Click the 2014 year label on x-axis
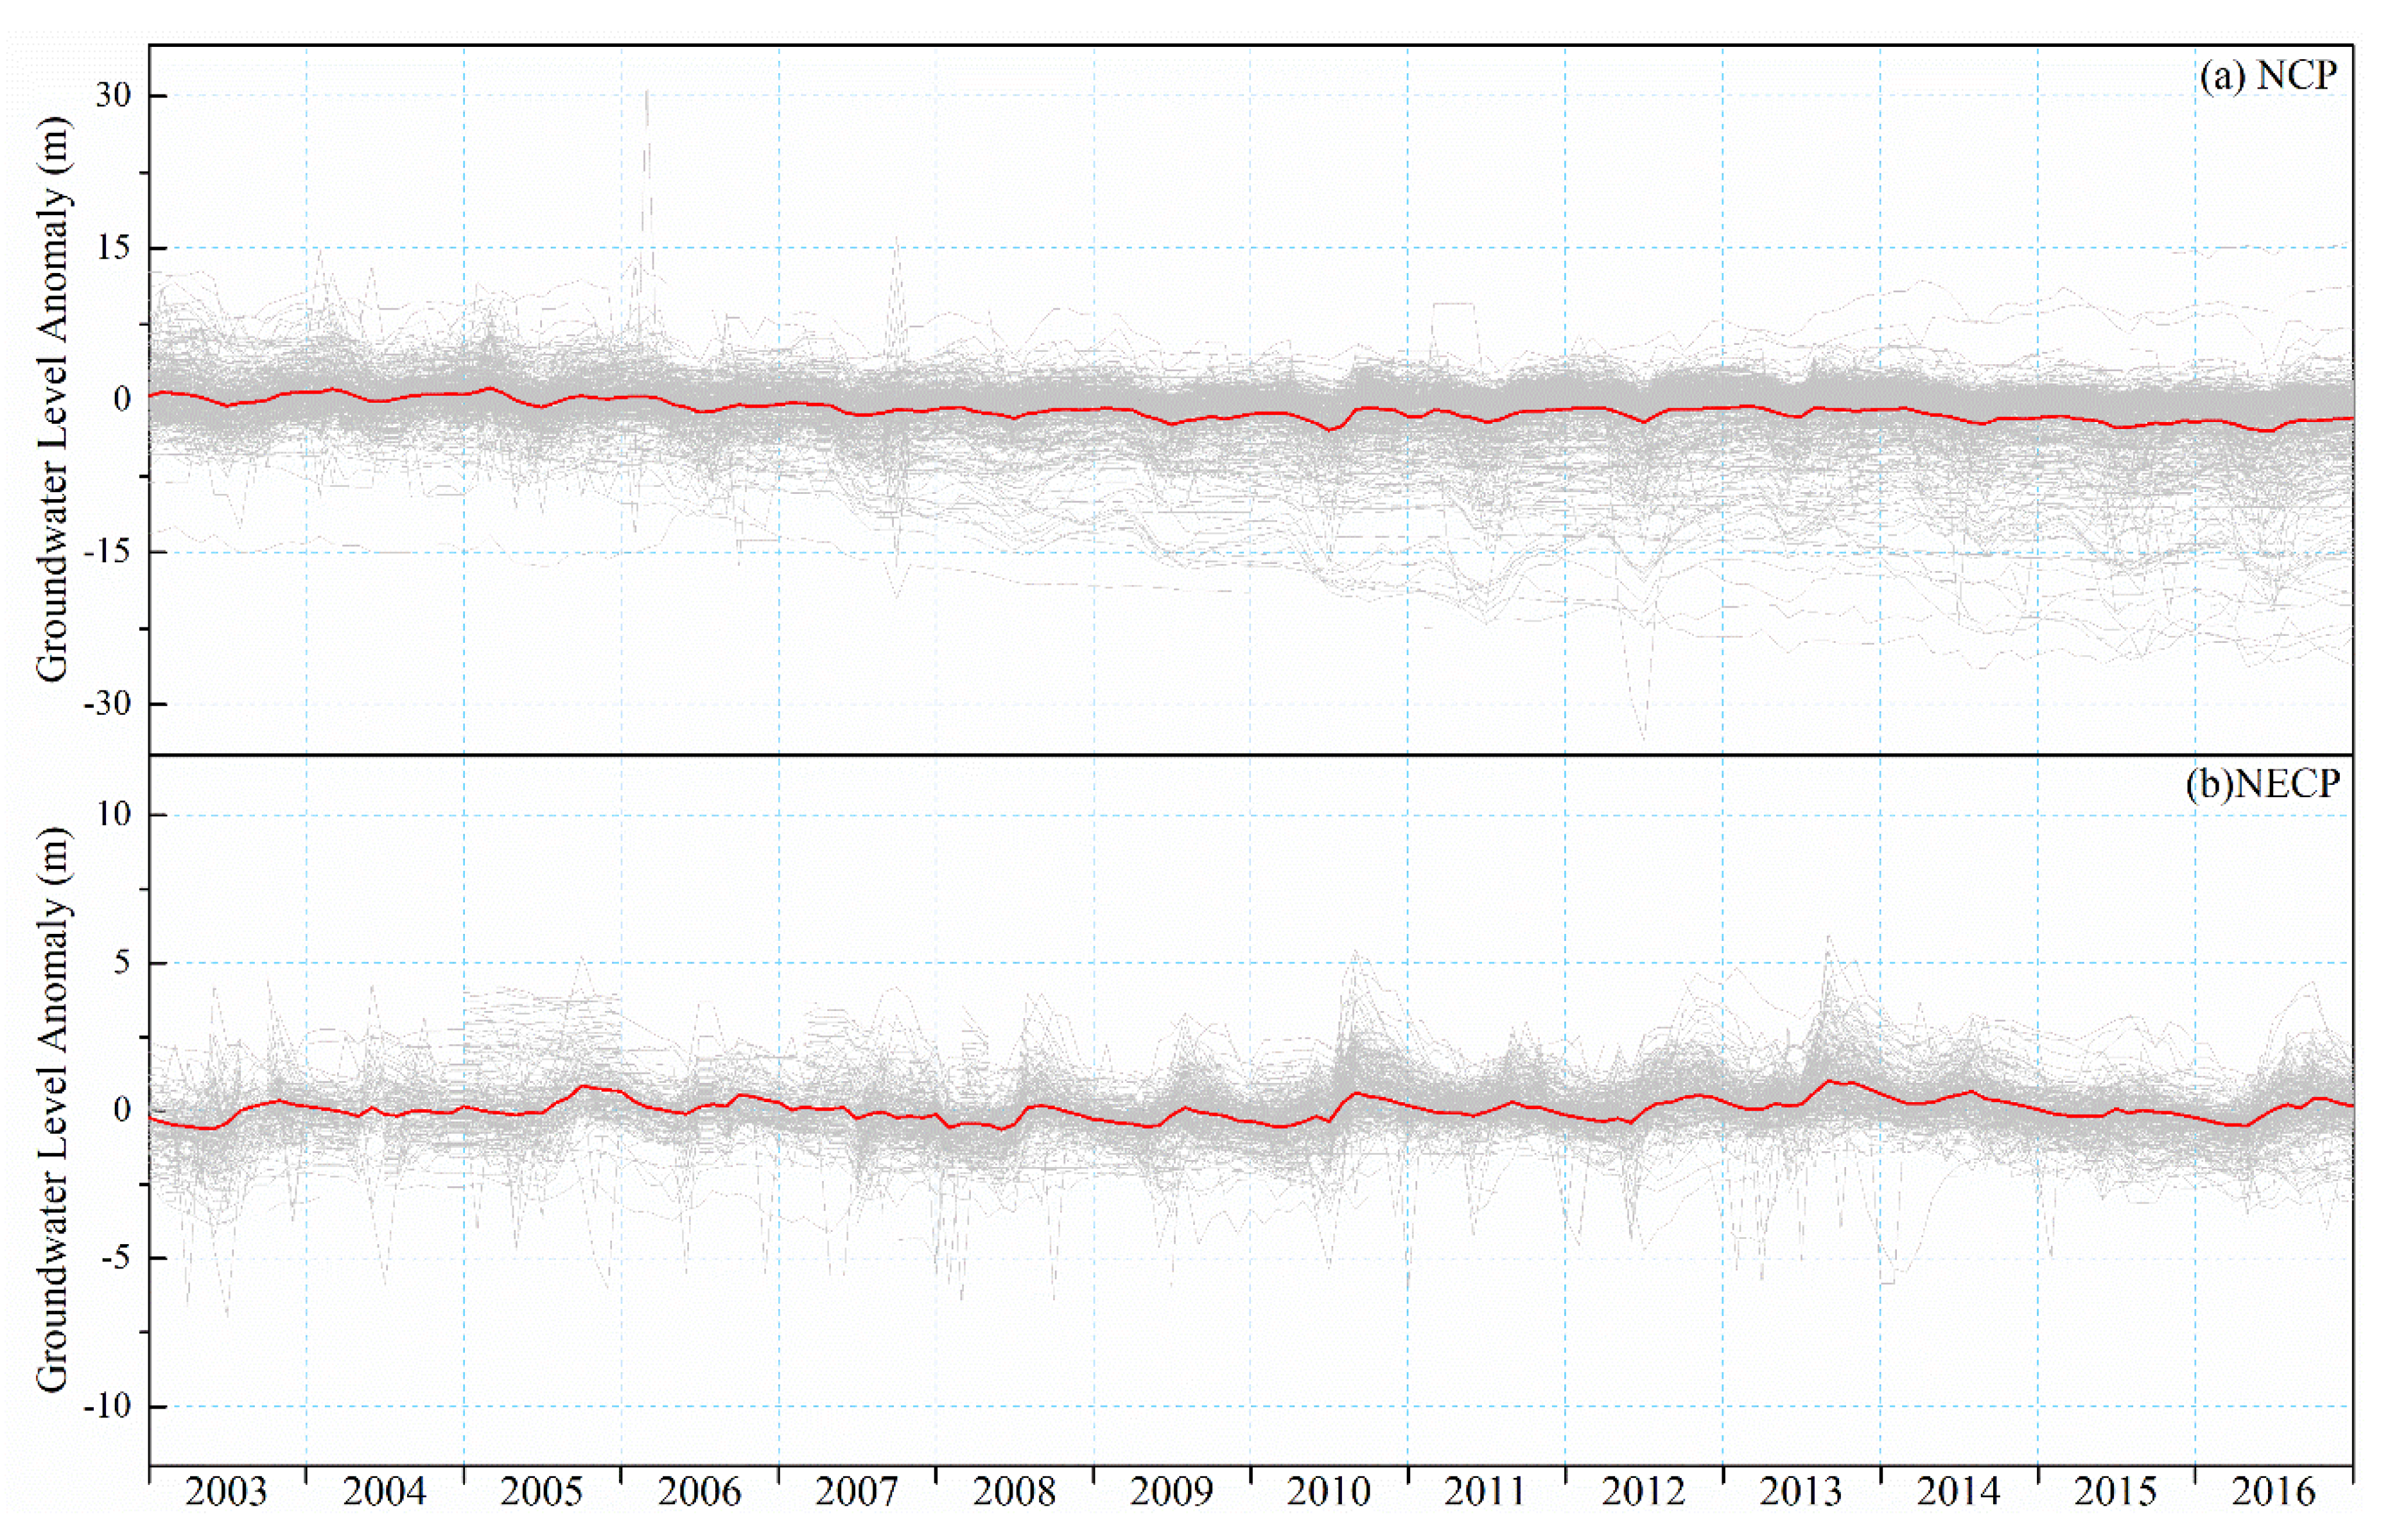Screen dimensions: 2408x1537 pyautogui.click(x=1958, y=1492)
